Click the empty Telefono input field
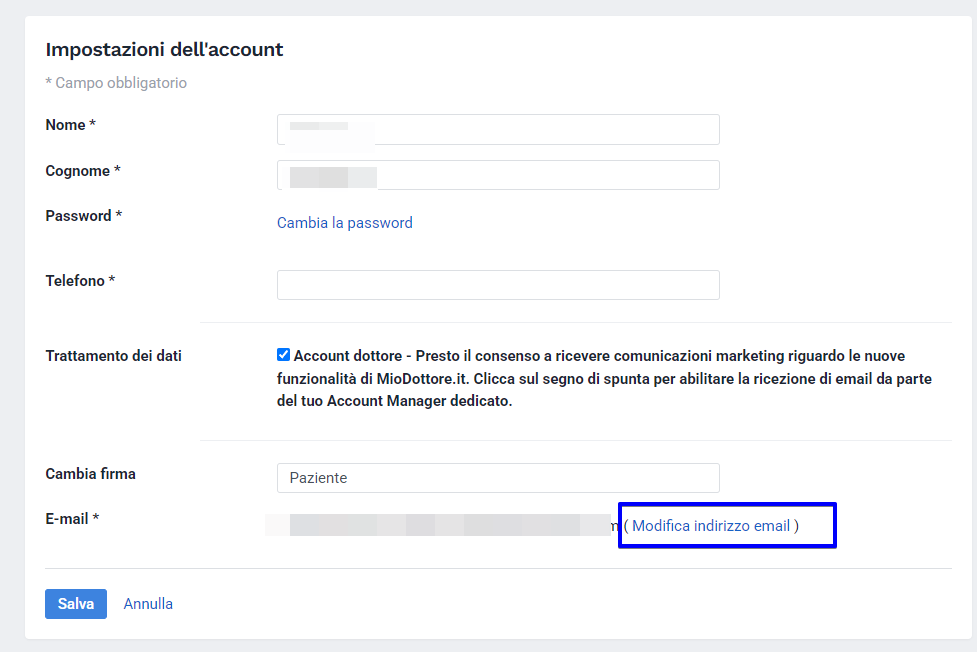This screenshot has height=652, width=977. [x=498, y=285]
